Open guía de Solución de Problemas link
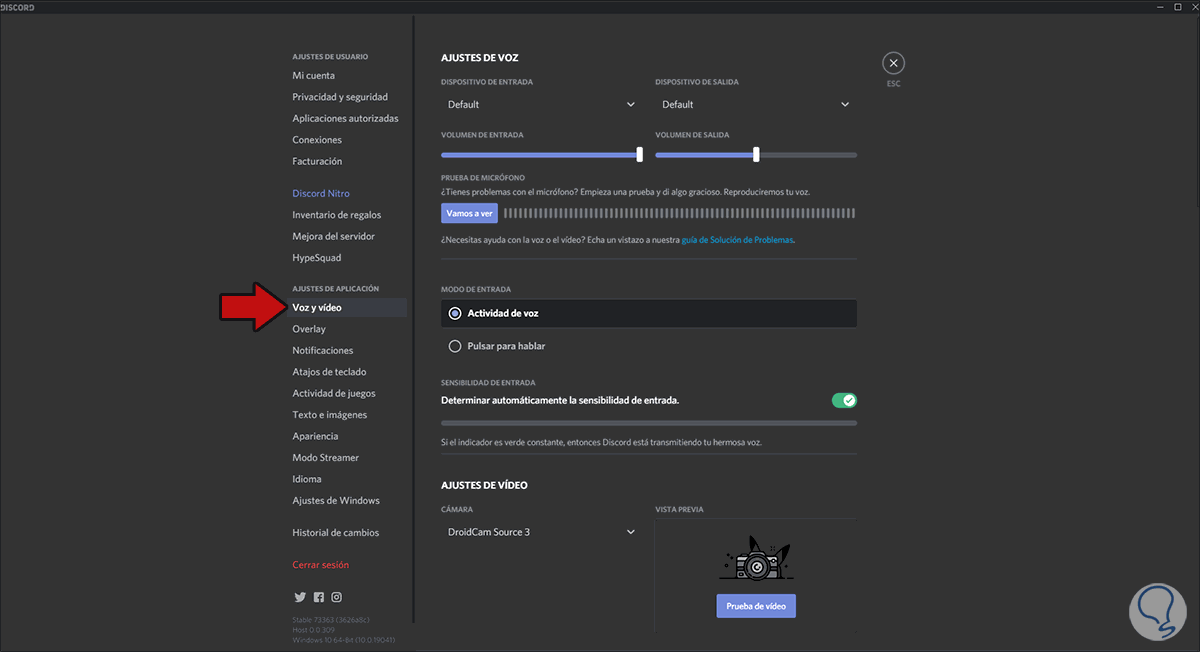This screenshot has width=1200, height=652. (x=738, y=240)
